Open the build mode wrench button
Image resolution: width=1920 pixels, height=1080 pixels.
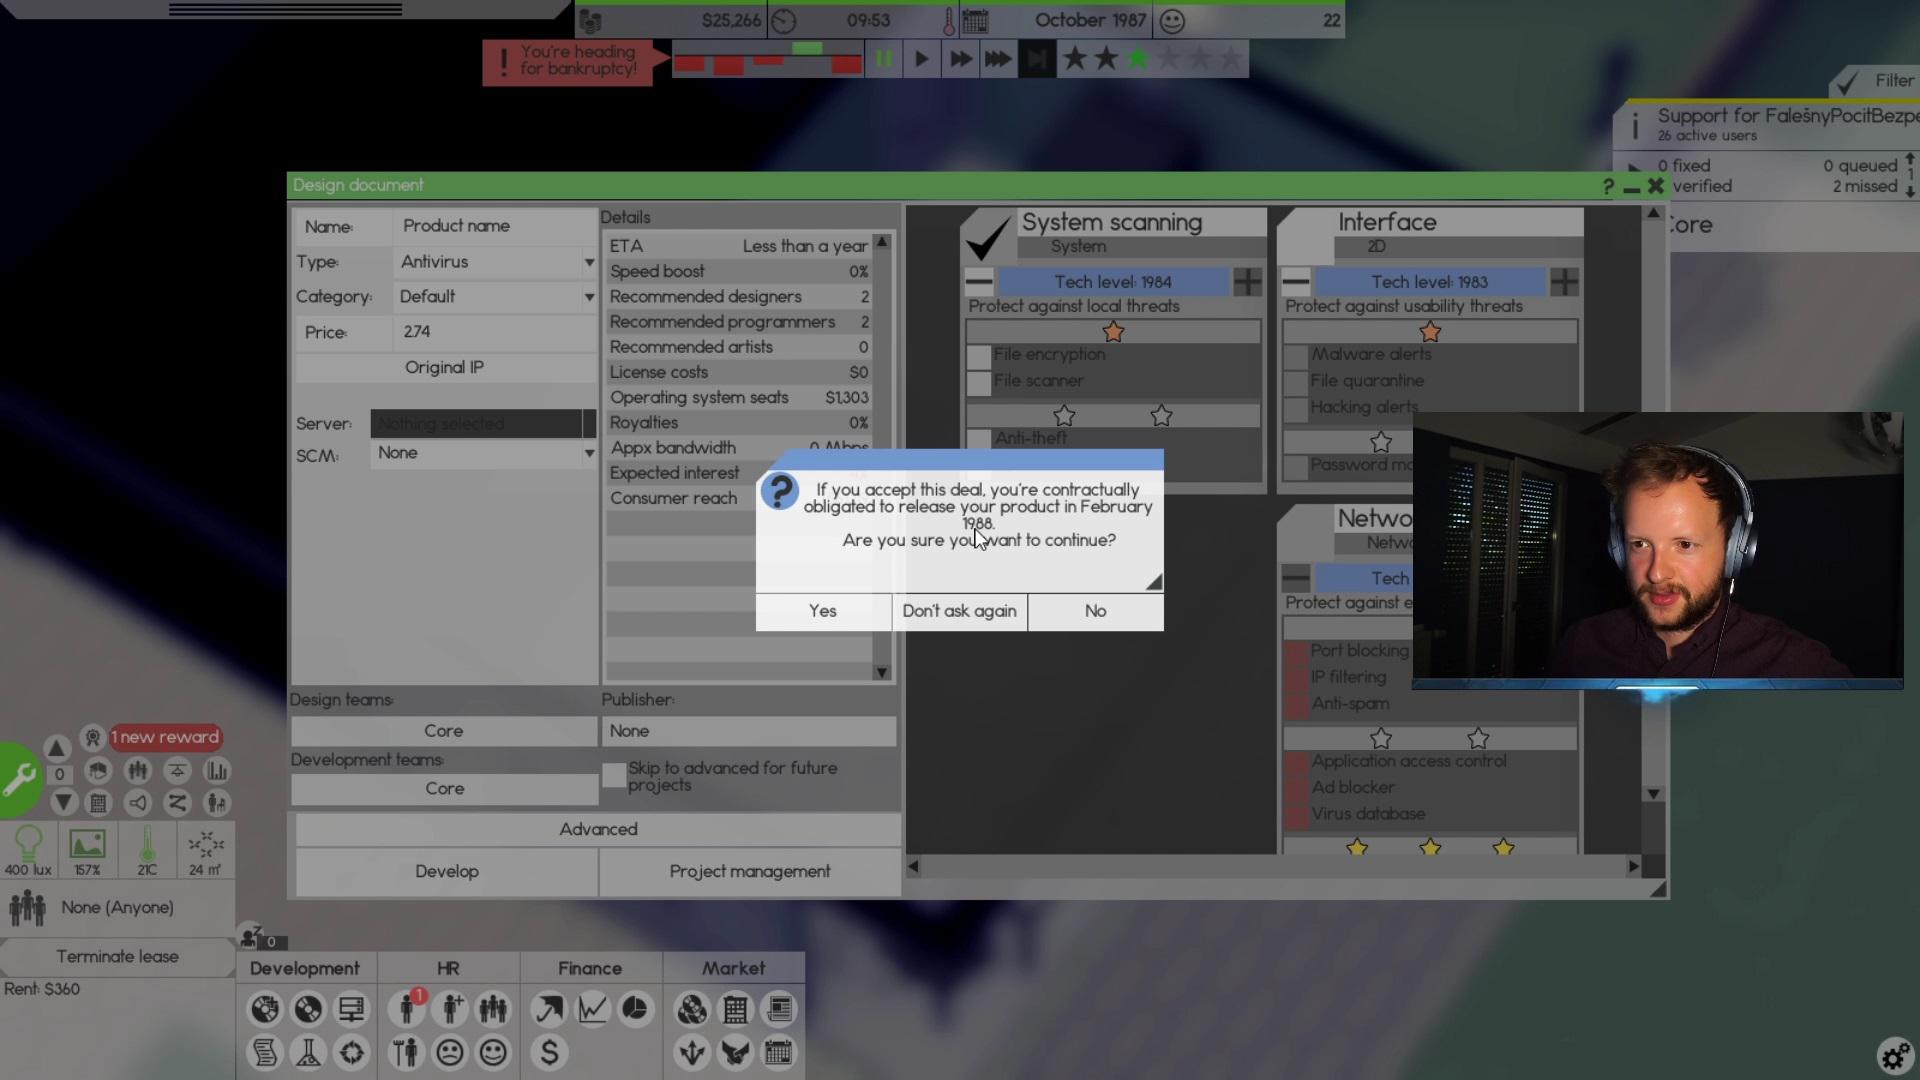(x=20, y=779)
